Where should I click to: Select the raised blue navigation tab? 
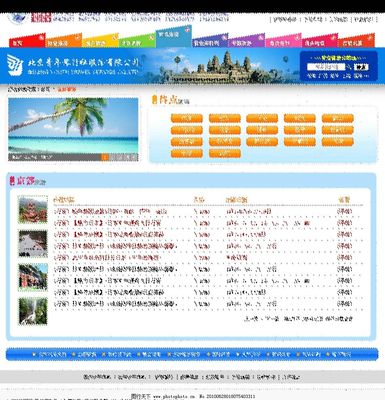point(173,36)
